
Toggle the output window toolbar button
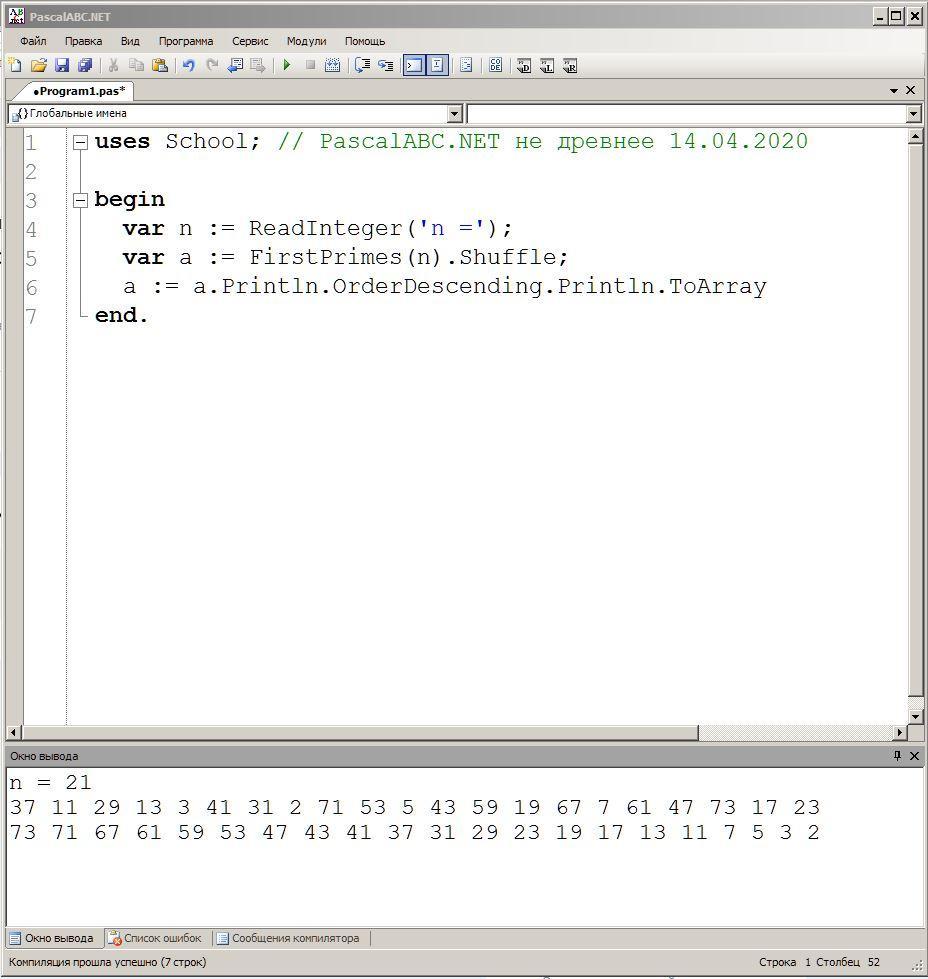[414, 65]
